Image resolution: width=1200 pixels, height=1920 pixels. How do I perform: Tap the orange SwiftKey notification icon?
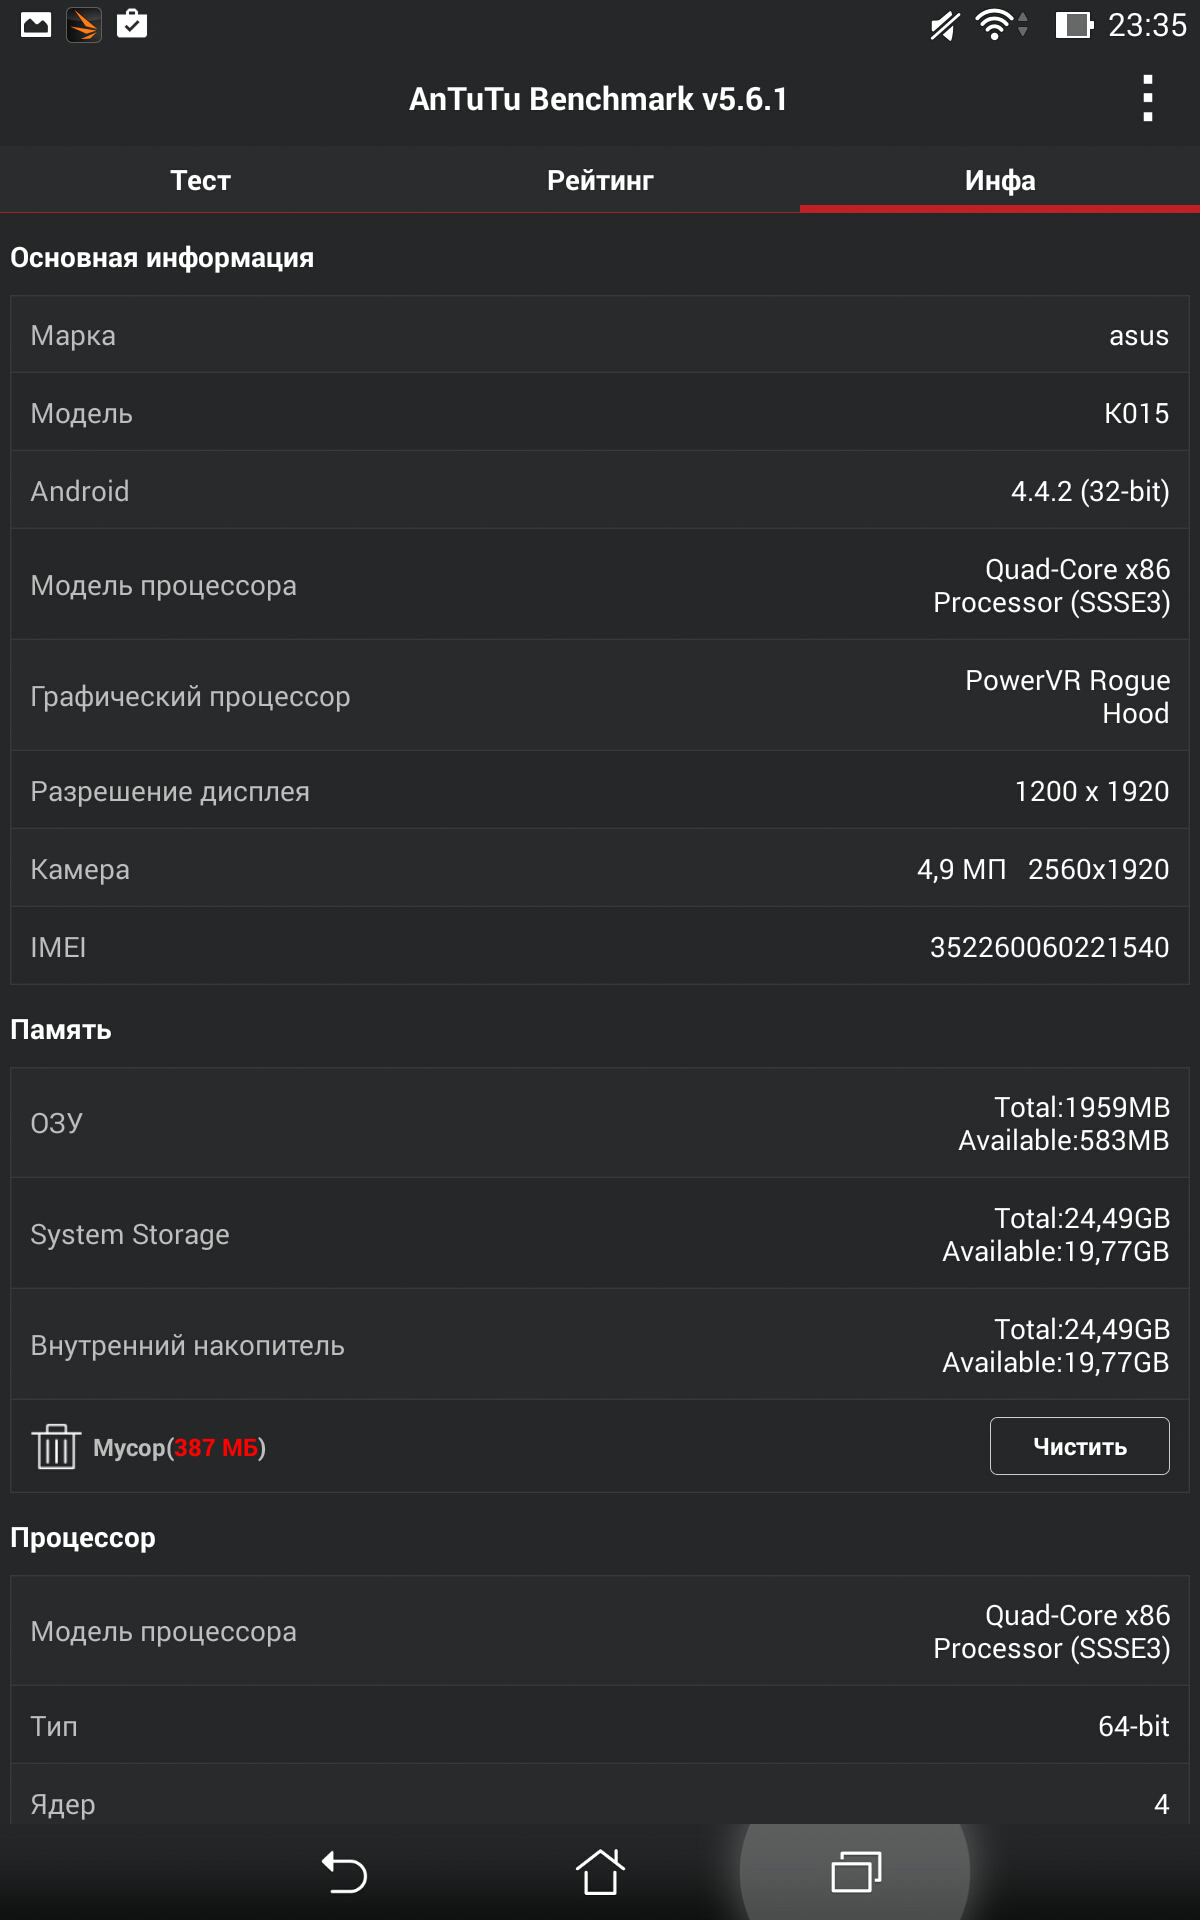[84, 25]
